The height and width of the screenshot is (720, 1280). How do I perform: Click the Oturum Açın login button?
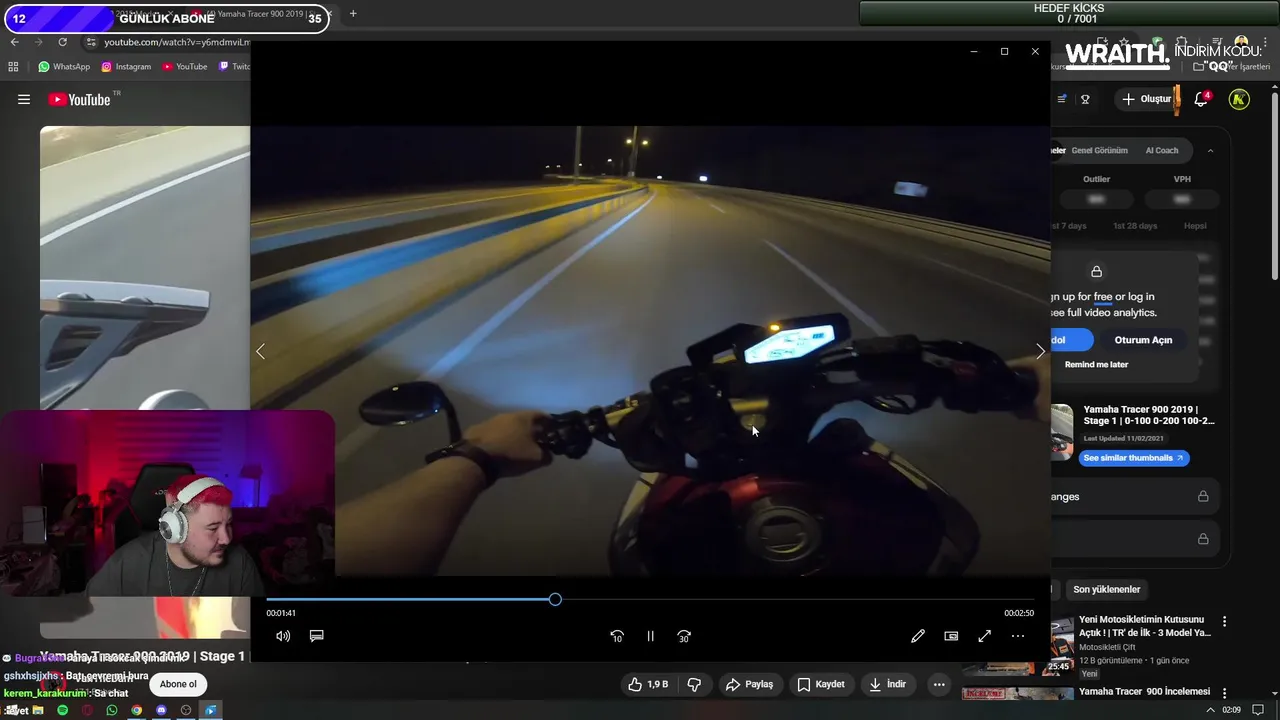click(1143, 340)
